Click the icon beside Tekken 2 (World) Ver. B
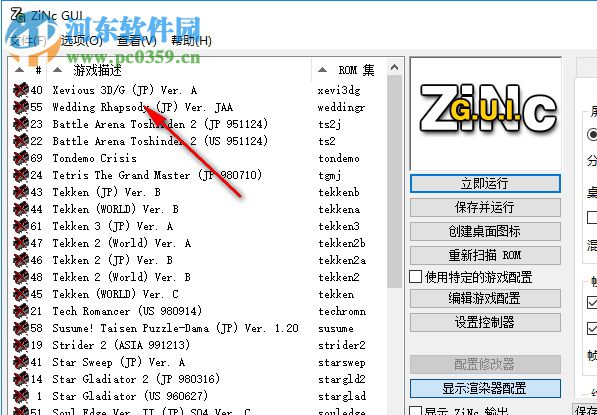 coord(21,277)
